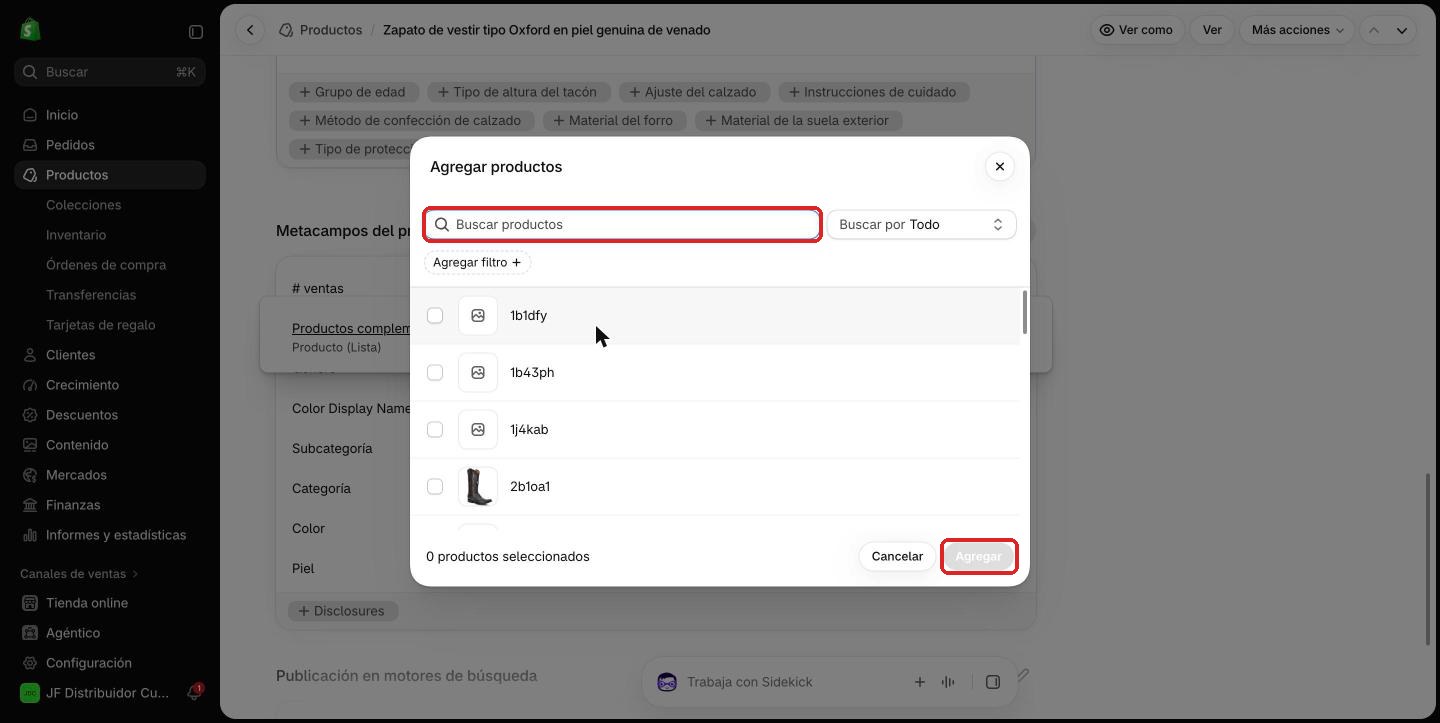This screenshot has width=1440, height=723.
Task: Click the Descuentos icon
Action: [30, 415]
